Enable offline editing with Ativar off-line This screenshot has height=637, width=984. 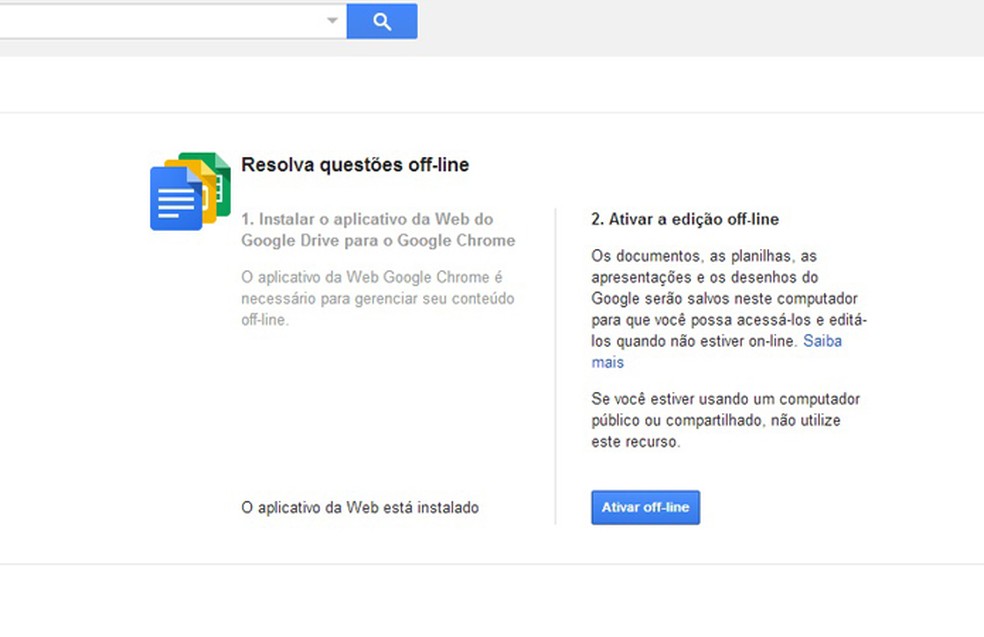644,507
